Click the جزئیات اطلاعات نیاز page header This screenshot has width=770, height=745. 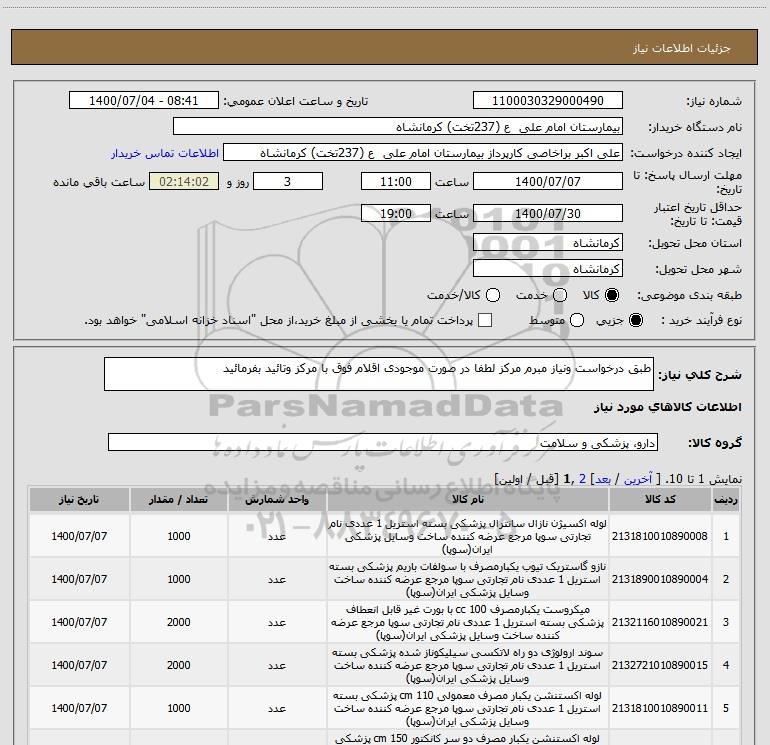click(x=682, y=48)
